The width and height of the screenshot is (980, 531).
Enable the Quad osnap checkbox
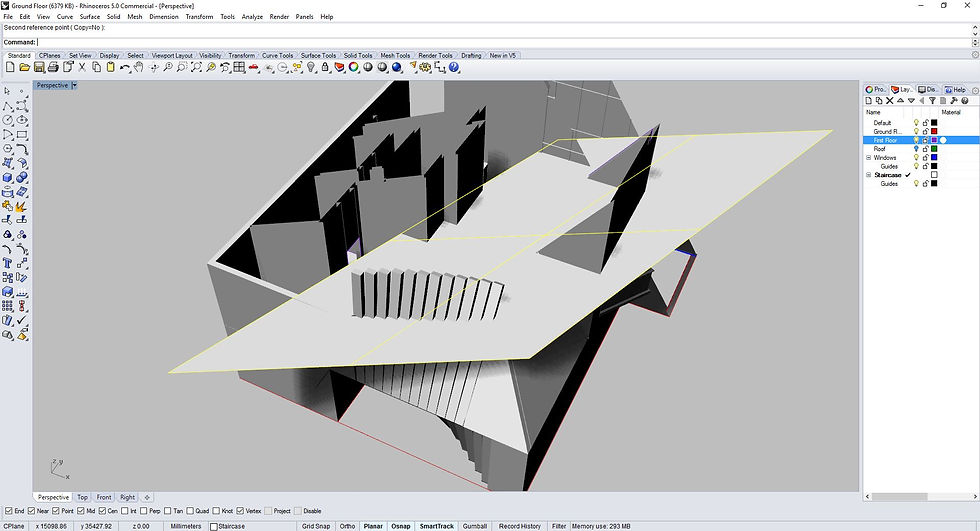tap(190, 511)
